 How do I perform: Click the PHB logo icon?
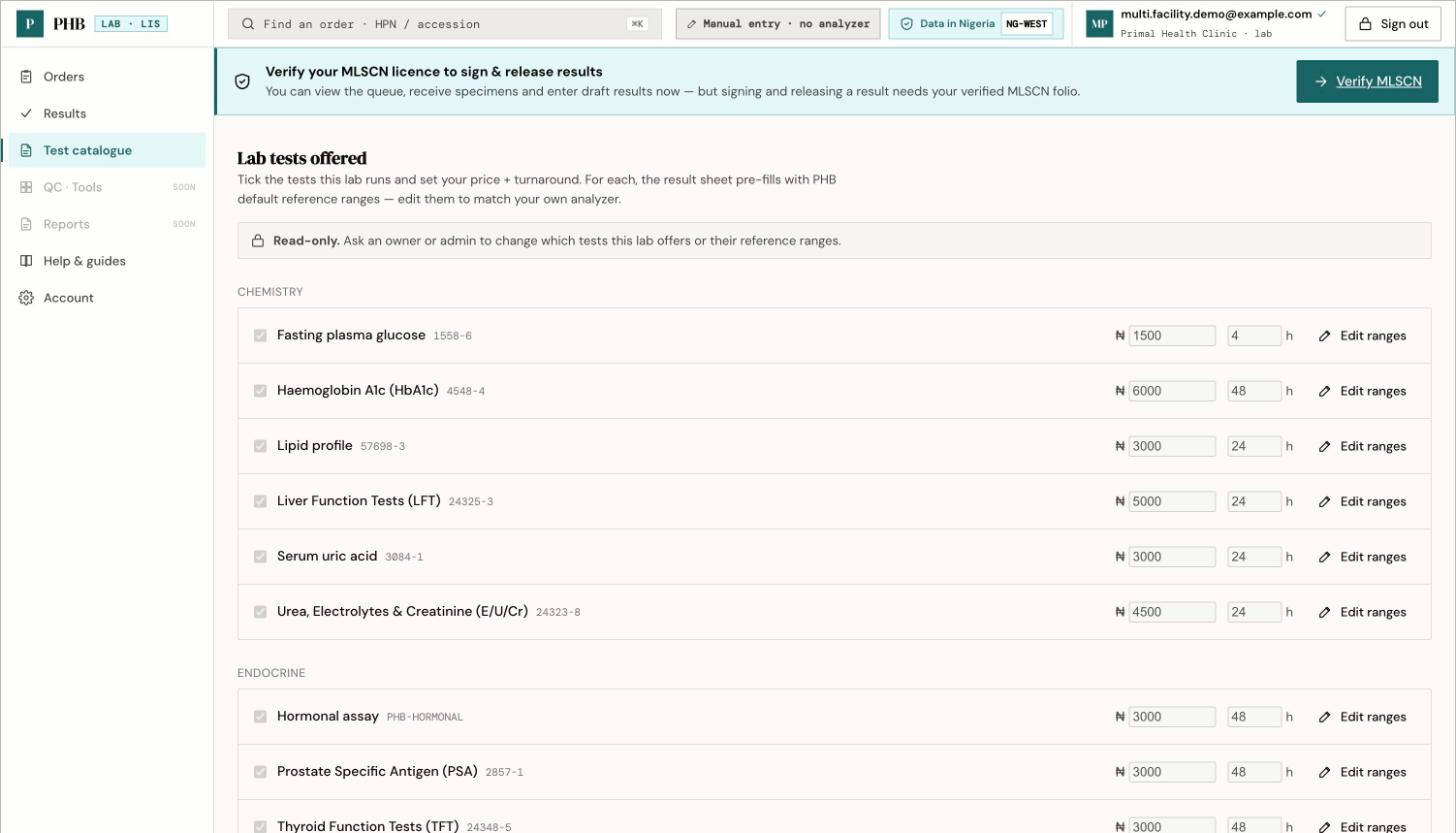tap(30, 24)
